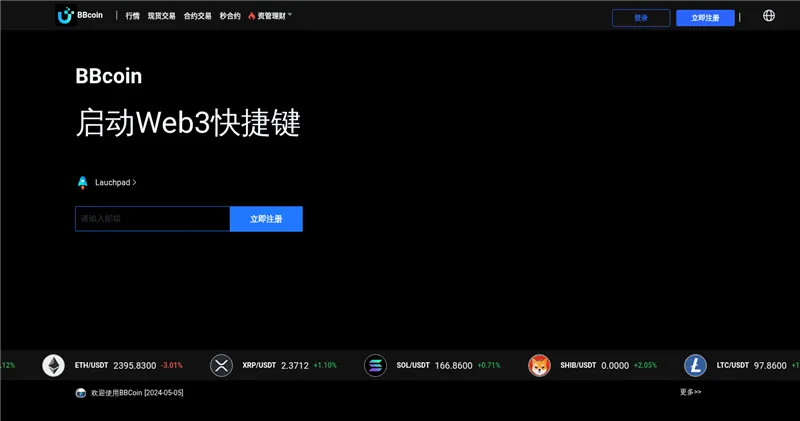The height and width of the screenshot is (421, 800).
Task: Click the Solana coin icon
Action: point(376,365)
